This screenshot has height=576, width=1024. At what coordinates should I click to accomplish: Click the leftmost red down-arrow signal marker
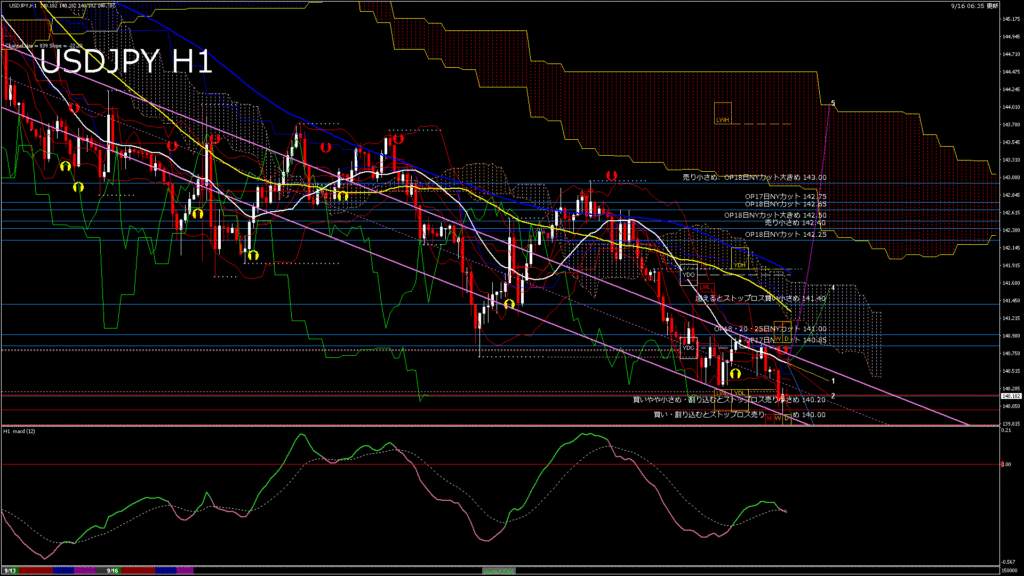tap(74, 107)
